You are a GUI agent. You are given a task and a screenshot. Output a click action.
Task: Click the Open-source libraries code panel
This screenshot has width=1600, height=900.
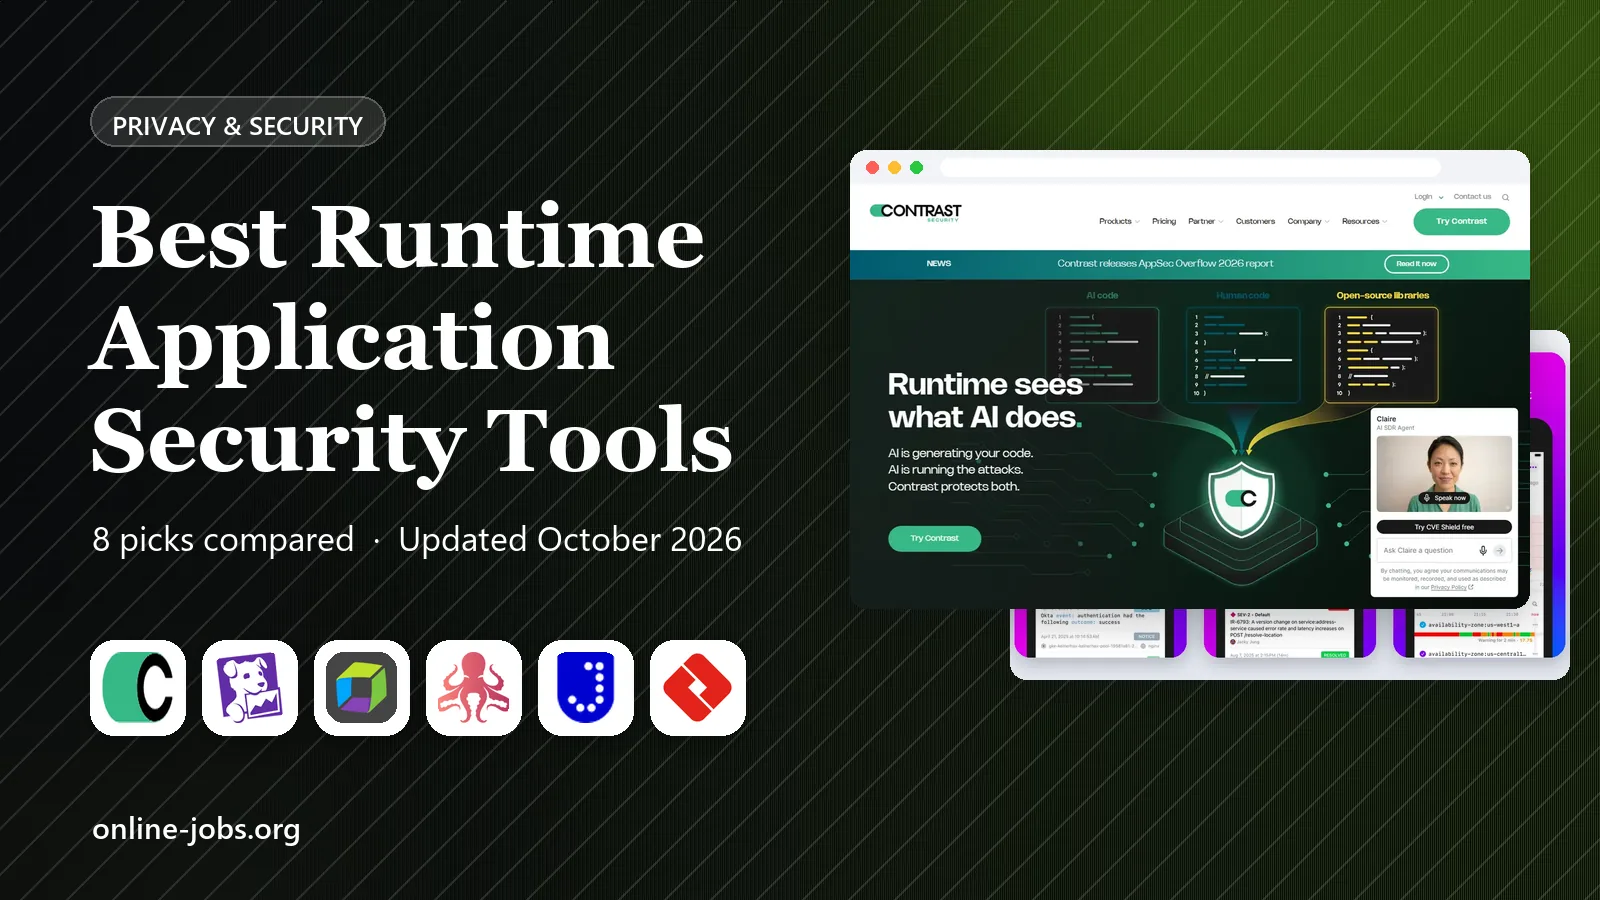pos(1381,355)
